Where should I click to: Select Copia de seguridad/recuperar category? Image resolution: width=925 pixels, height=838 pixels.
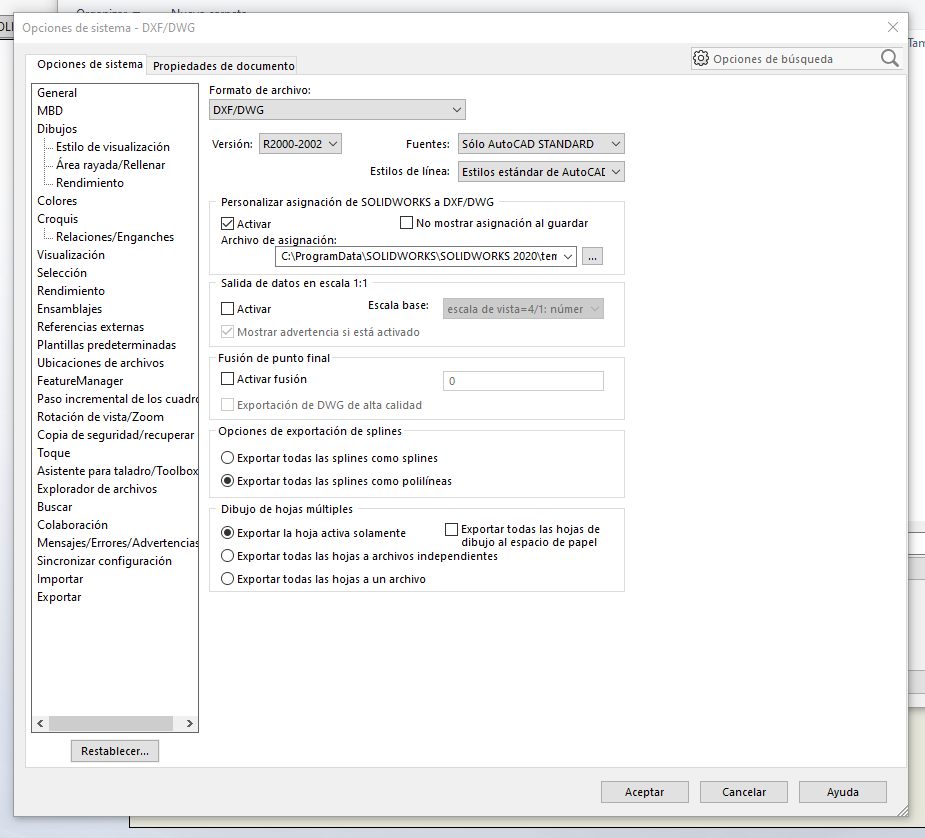(115, 435)
